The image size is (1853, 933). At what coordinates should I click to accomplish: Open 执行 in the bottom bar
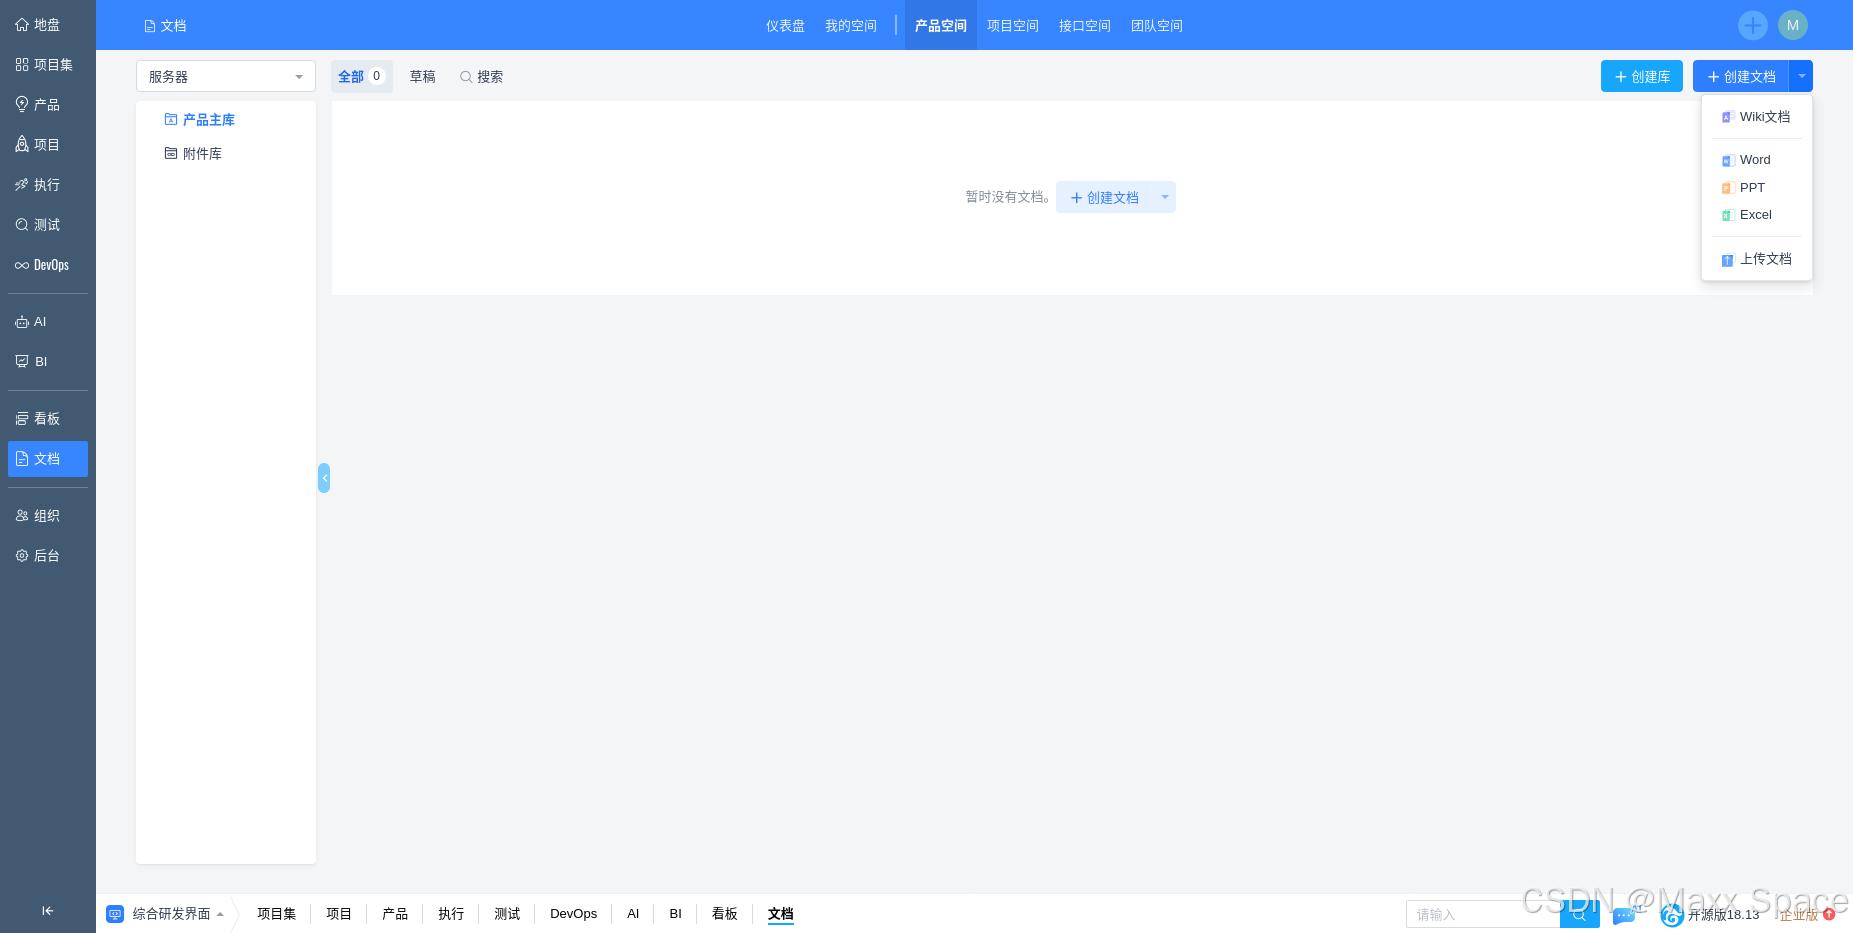pos(451,914)
